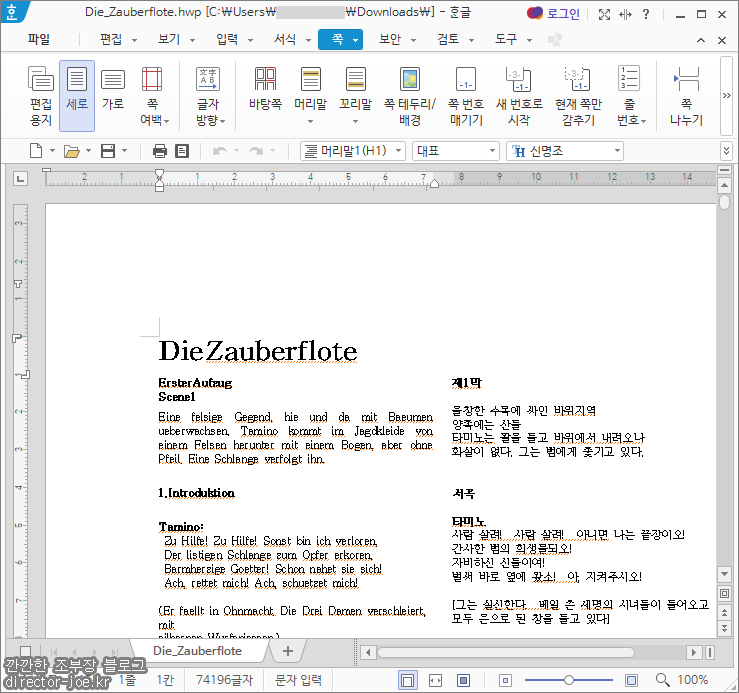Click the vertical scrollbar up arrow
This screenshot has height=693, width=739.
click(725, 186)
